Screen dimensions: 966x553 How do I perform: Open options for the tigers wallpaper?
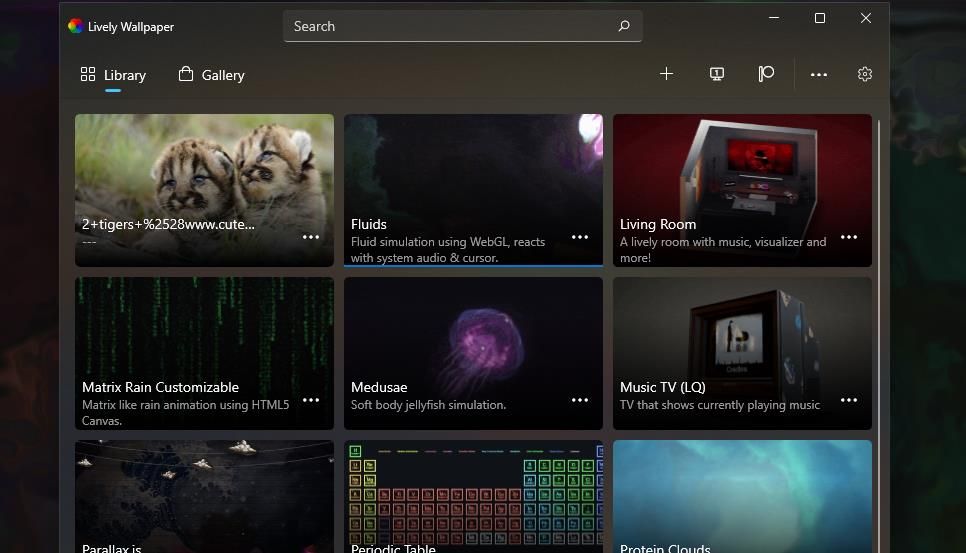pyautogui.click(x=311, y=237)
